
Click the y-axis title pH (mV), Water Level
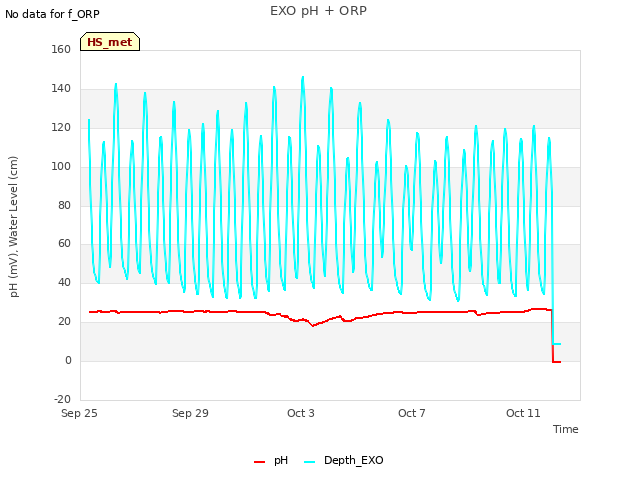tap(14, 227)
